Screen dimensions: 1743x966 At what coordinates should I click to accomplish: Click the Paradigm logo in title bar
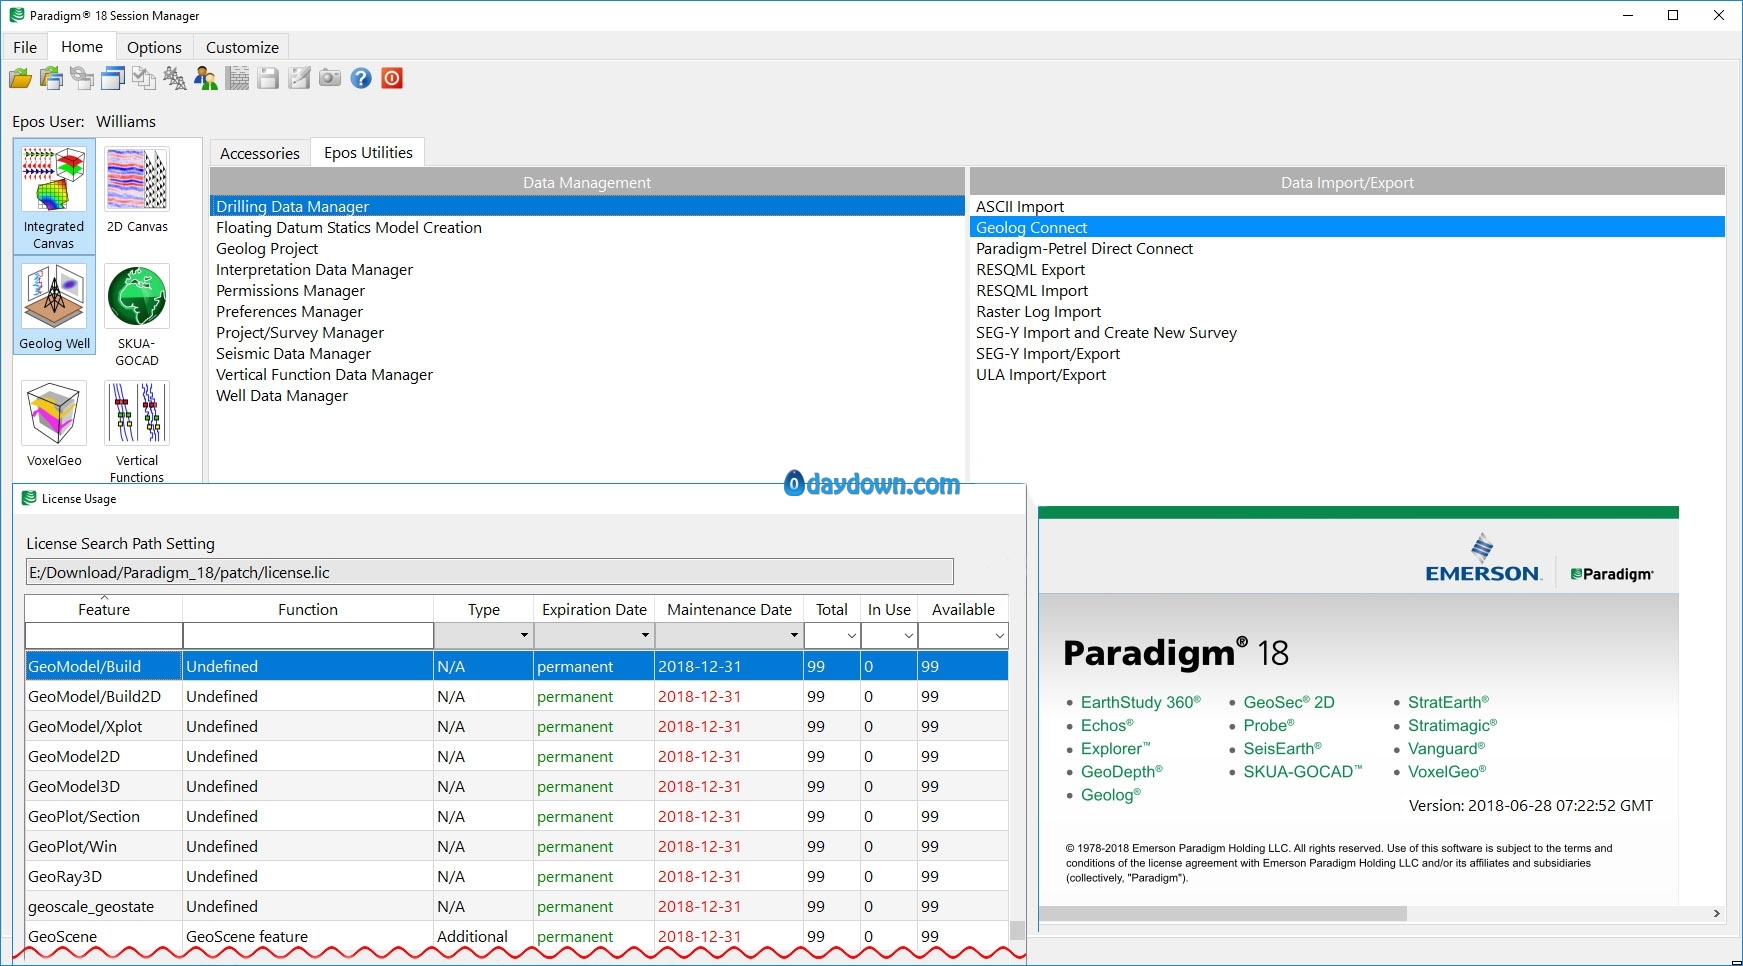pyautogui.click(x=17, y=15)
